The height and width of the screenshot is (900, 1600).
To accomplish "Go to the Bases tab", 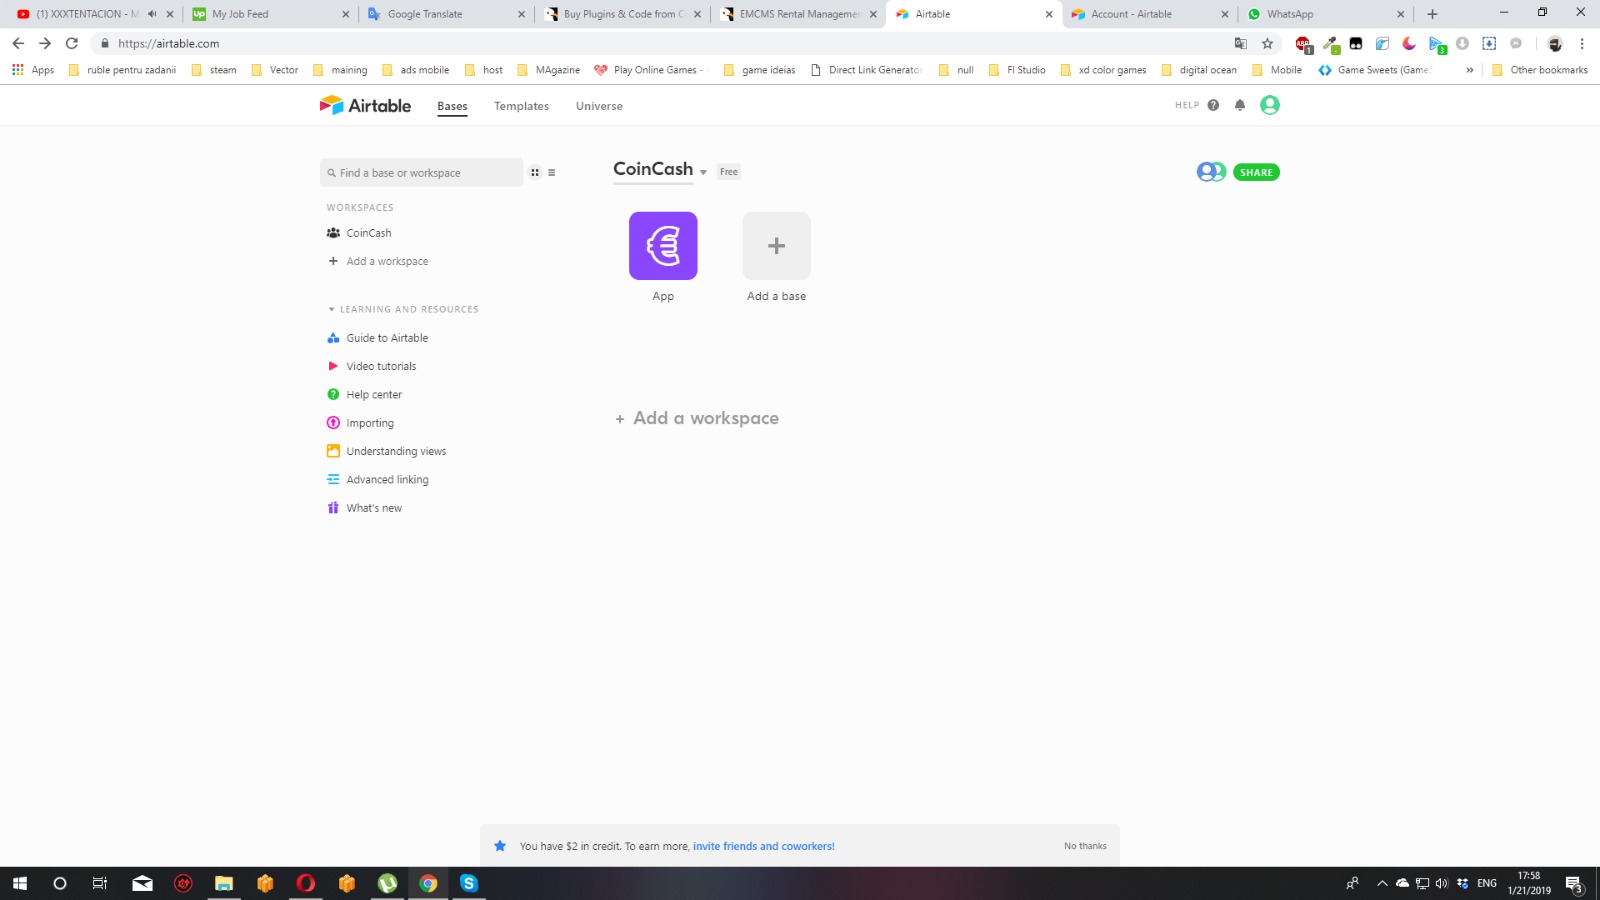I will coord(452,106).
